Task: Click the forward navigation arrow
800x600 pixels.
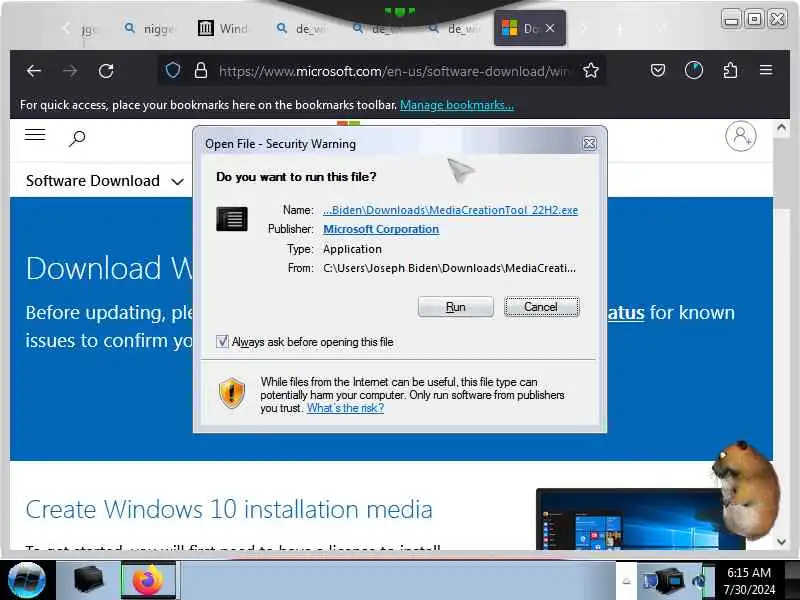Action: 70,71
